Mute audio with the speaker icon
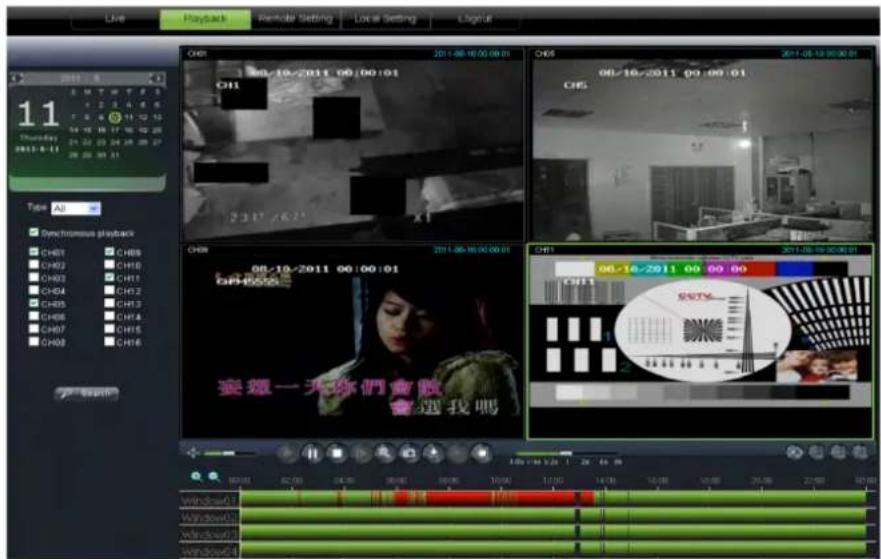881x559 pixels. pyautogui.click(x=193, y=453)
